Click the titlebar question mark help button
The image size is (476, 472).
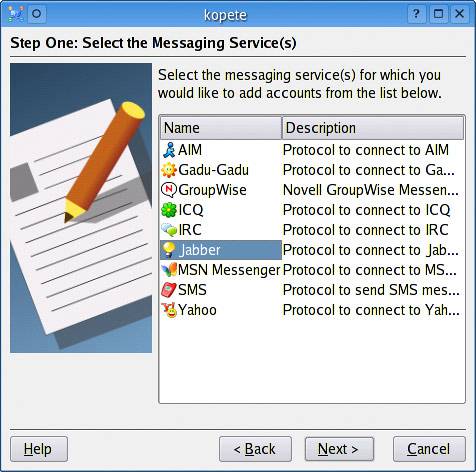(417, 14)
